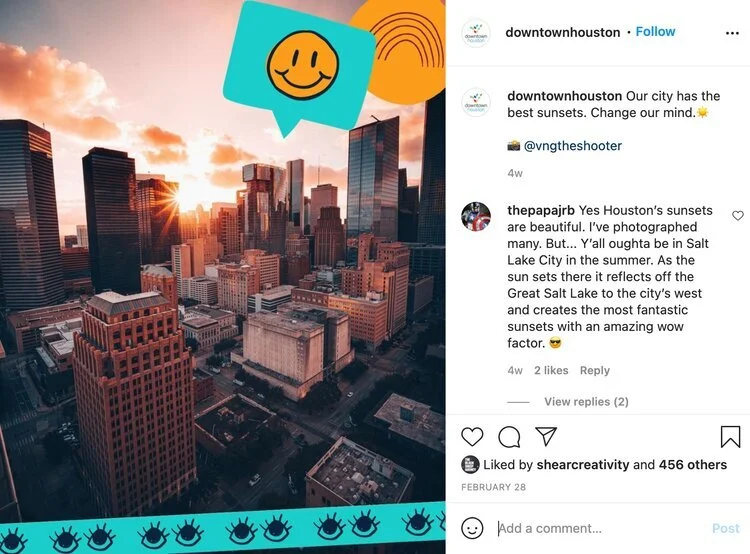Open shearcreativity's profile from likes
Screen dimensions: 750x554
coord(583,465)
